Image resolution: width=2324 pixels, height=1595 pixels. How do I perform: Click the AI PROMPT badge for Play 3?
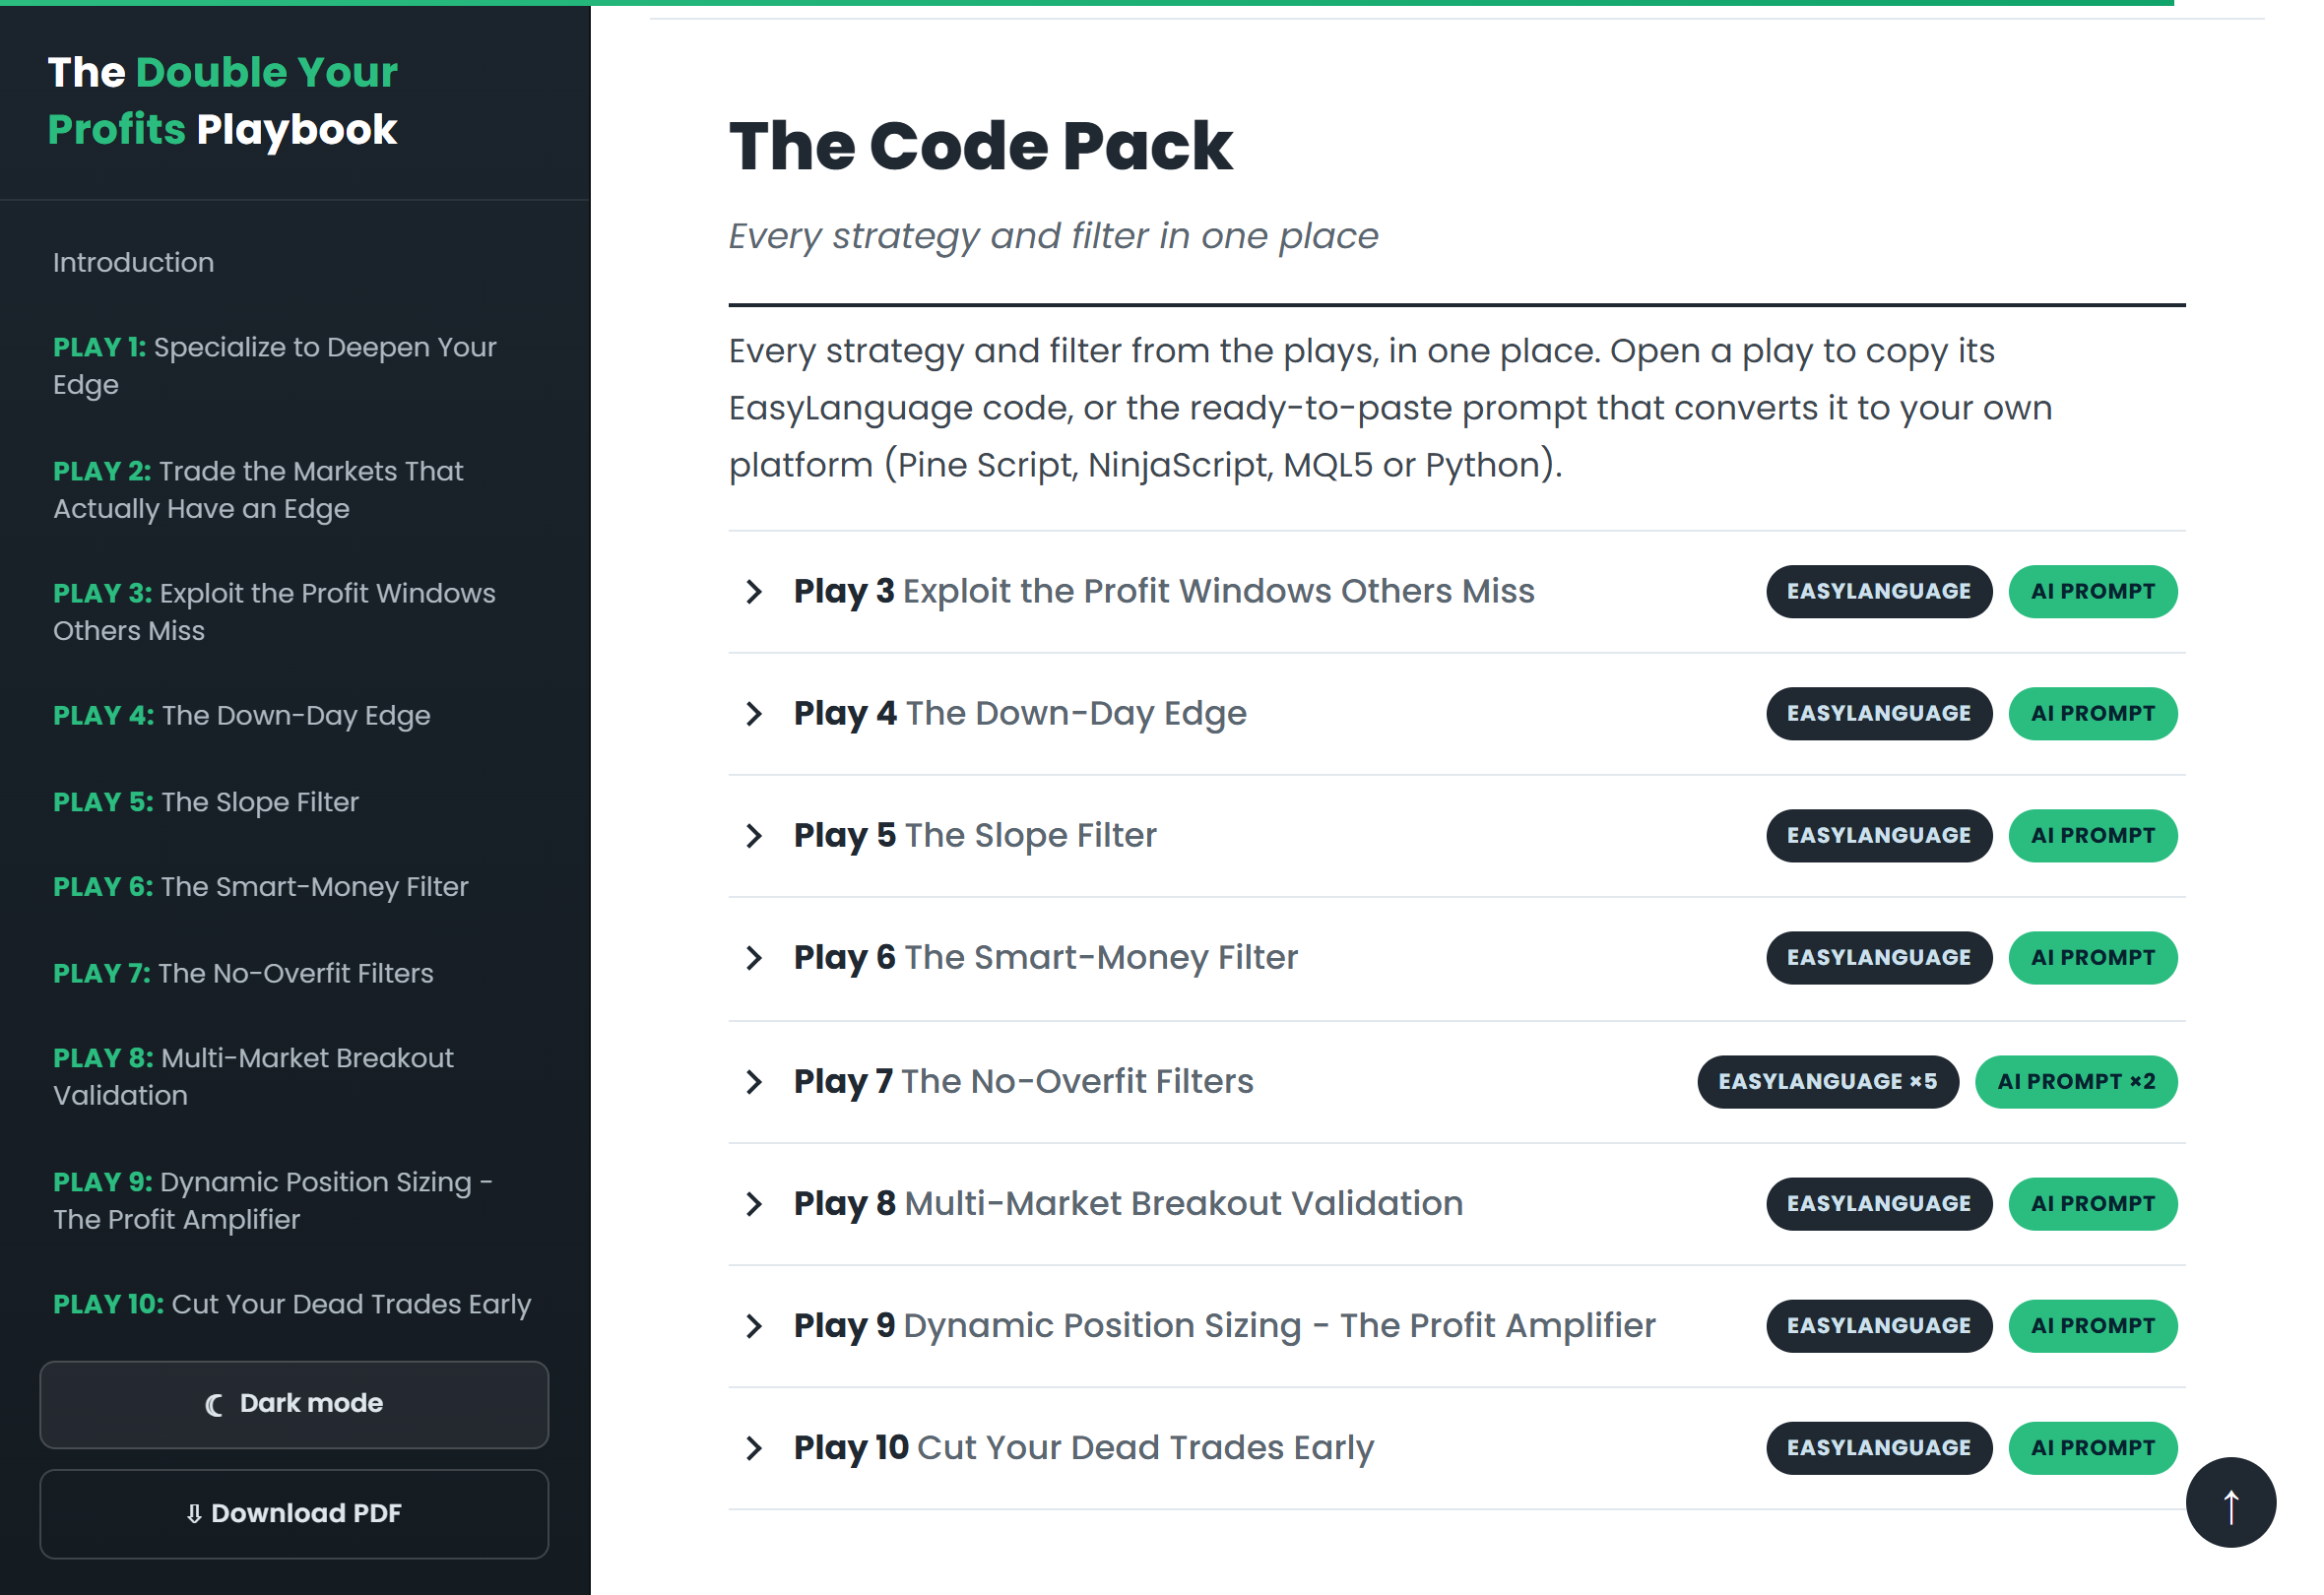pyautogui.click(x=2092, y=591)
